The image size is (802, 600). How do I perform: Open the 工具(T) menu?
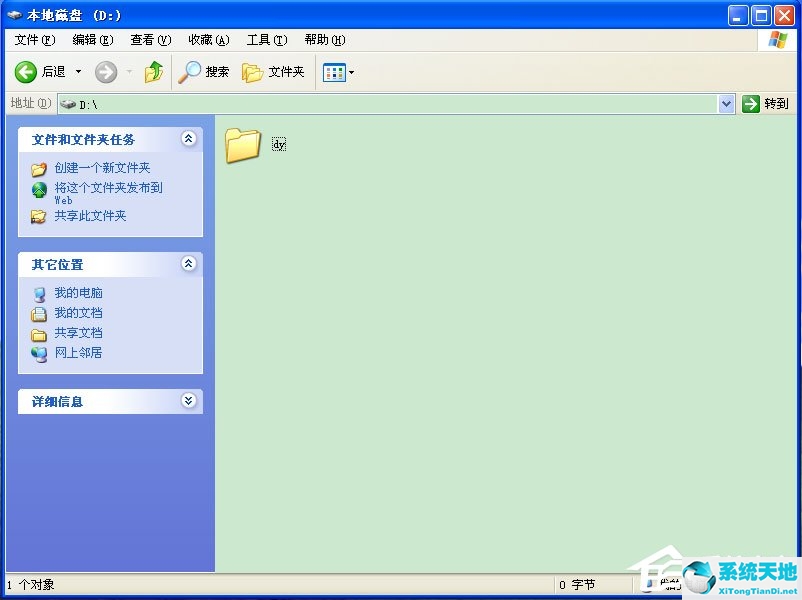coord(266,40)
